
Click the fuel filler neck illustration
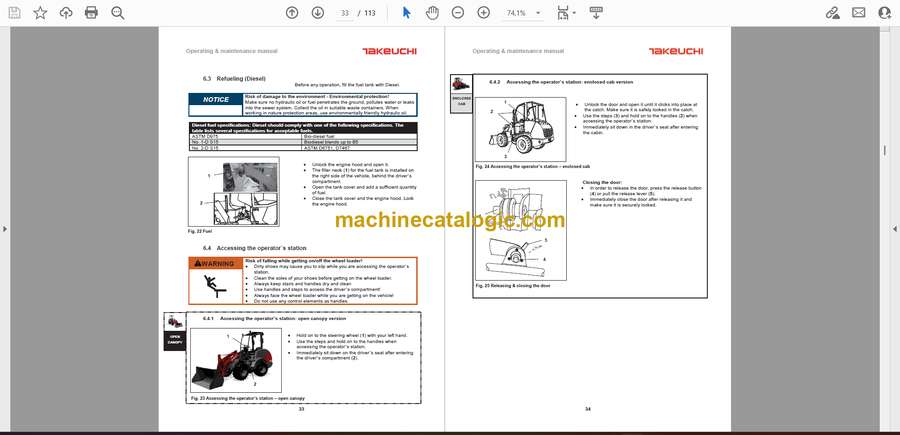coord(234,192)
